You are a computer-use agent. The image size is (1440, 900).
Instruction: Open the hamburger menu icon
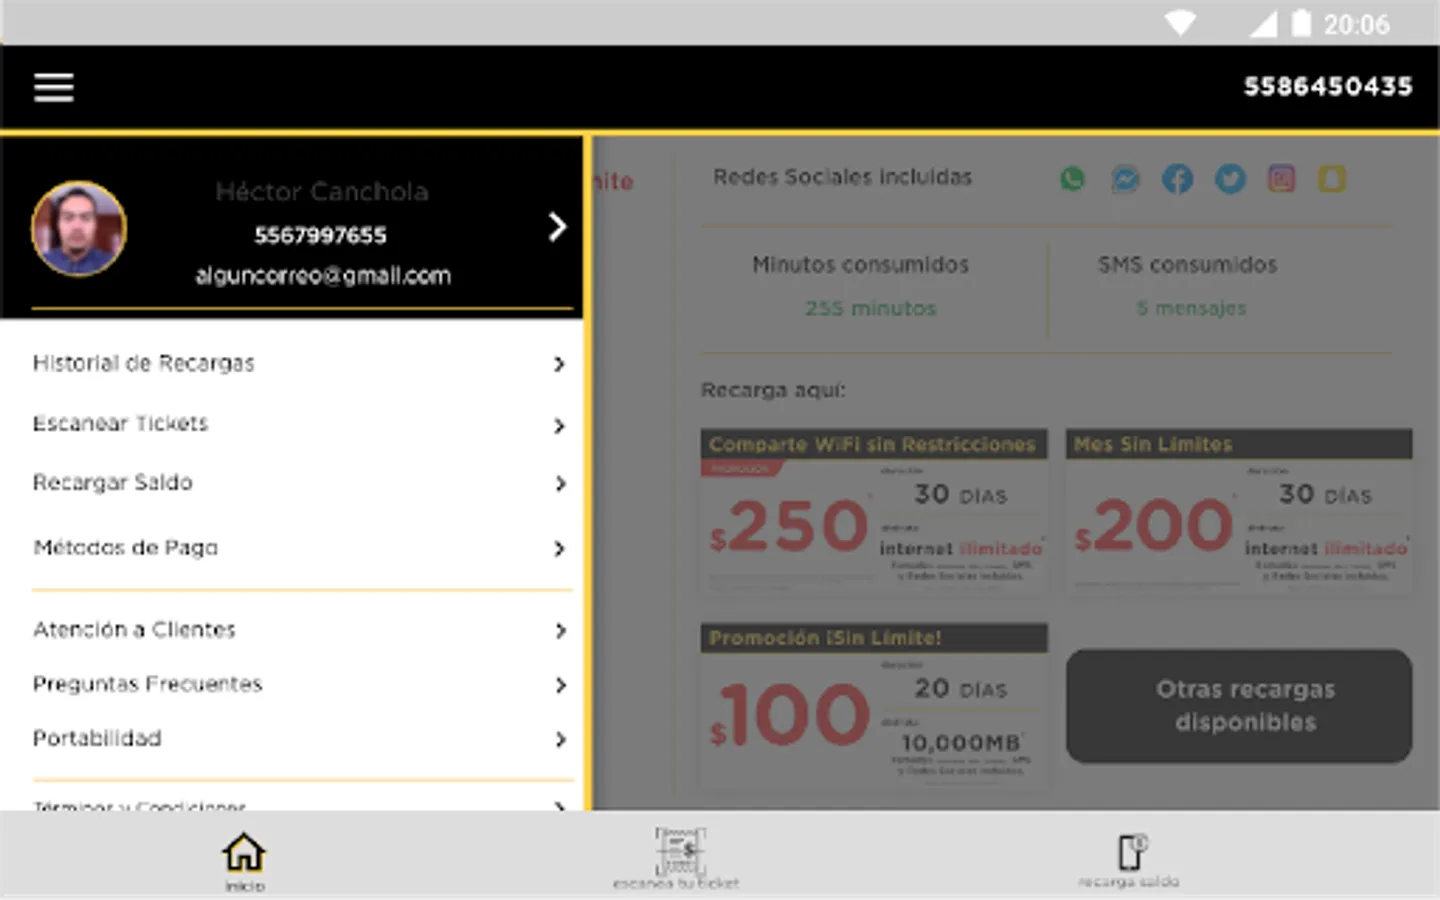tap(54, 88)
